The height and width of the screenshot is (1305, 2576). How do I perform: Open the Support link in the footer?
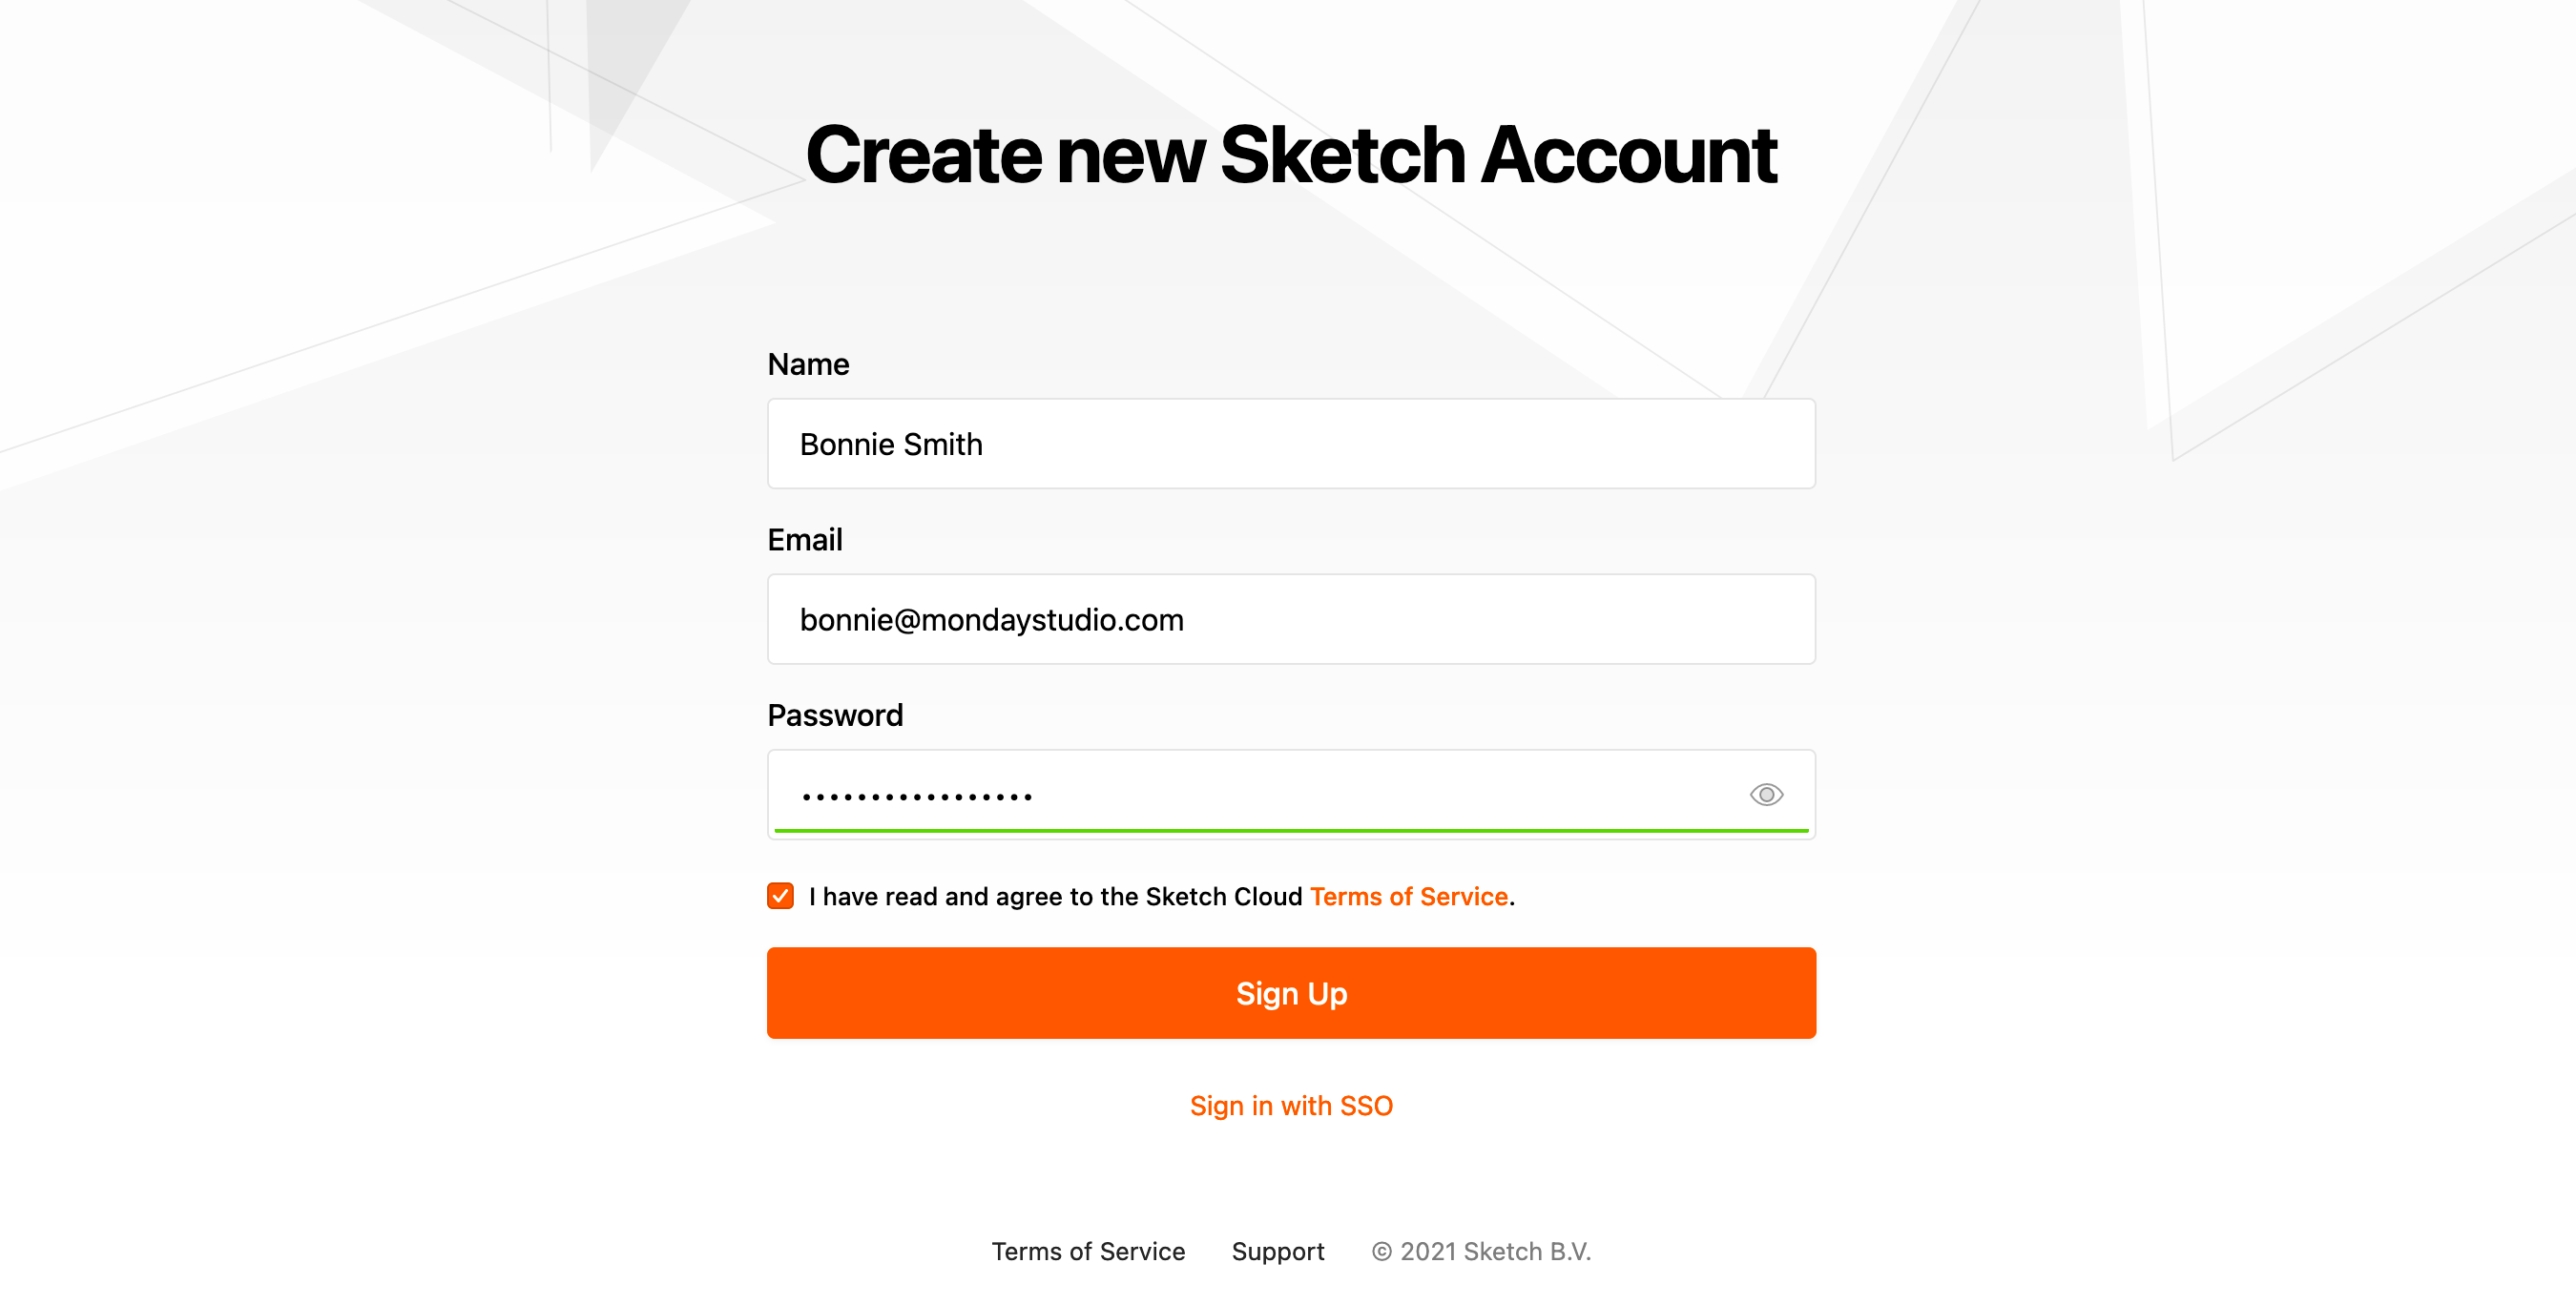coord(1277,1251)
